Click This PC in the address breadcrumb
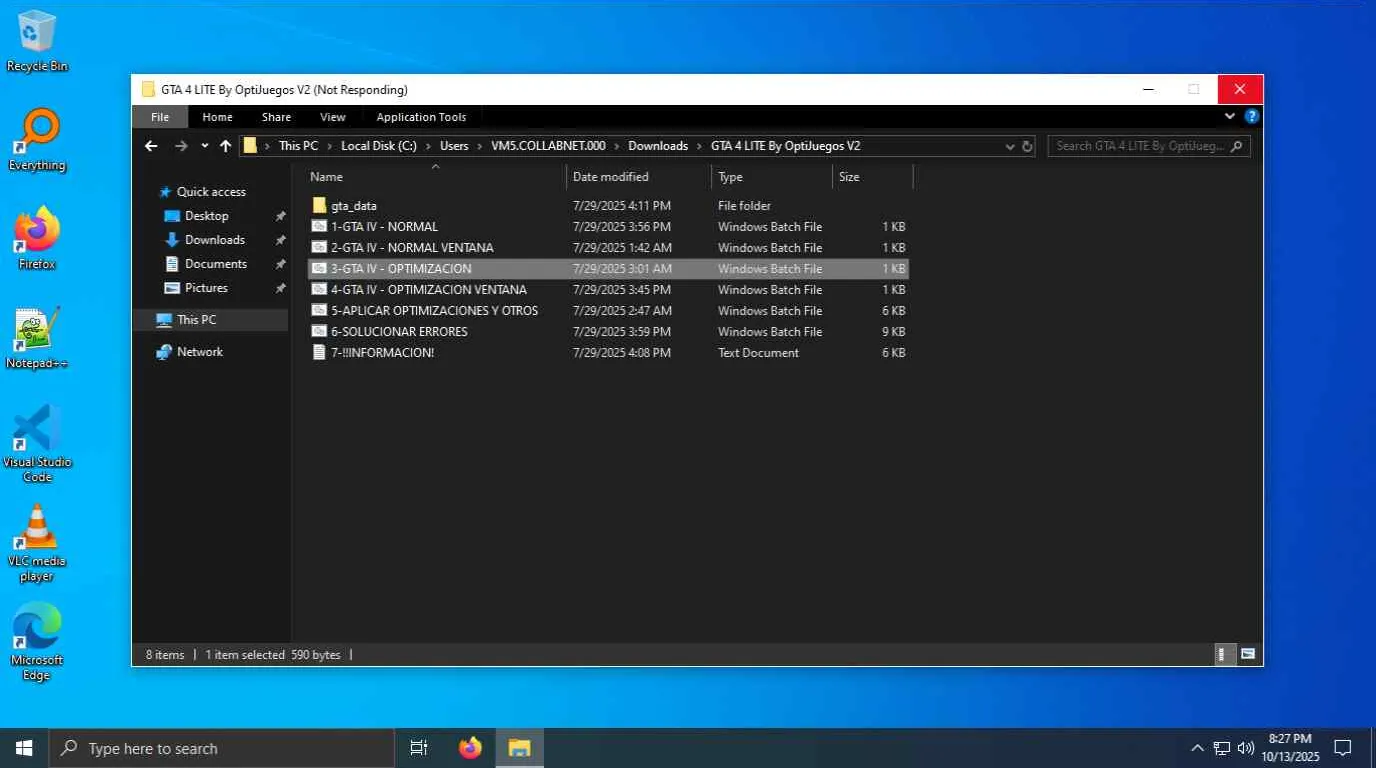The width and height of the screenshot is (1376, 768). (298, 146)
